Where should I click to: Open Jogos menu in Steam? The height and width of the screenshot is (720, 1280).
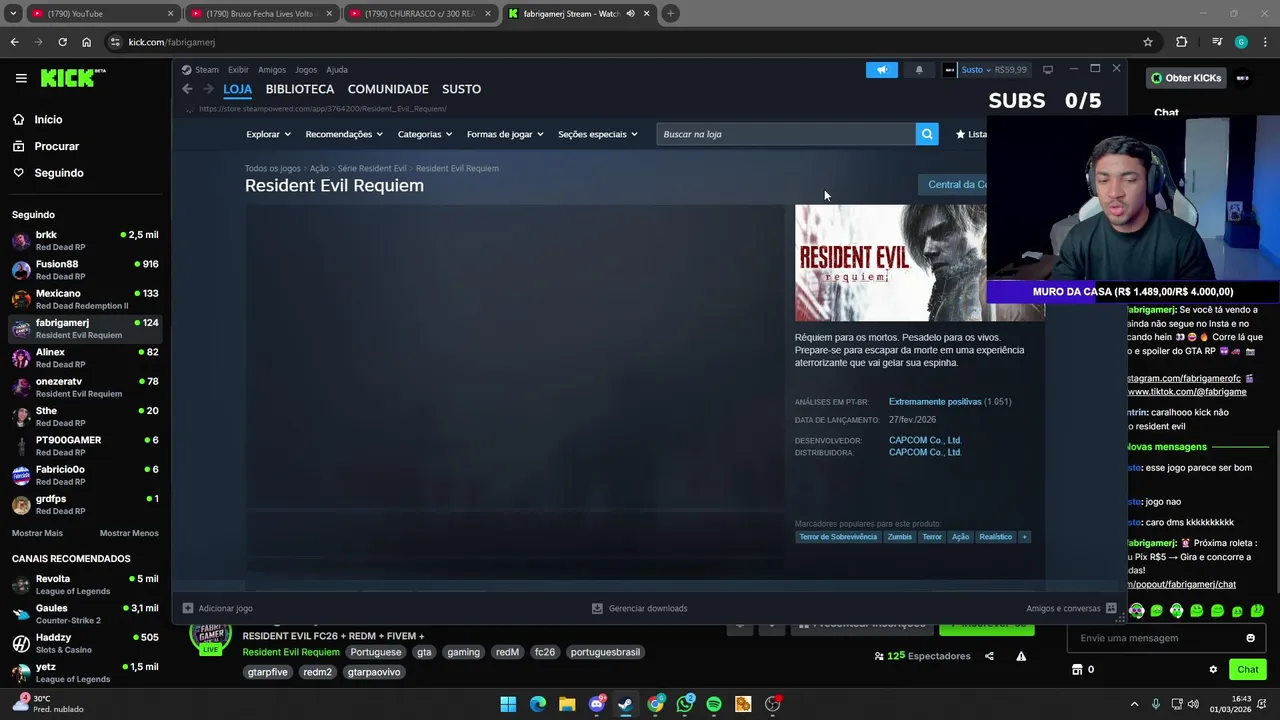click(306, 70)
